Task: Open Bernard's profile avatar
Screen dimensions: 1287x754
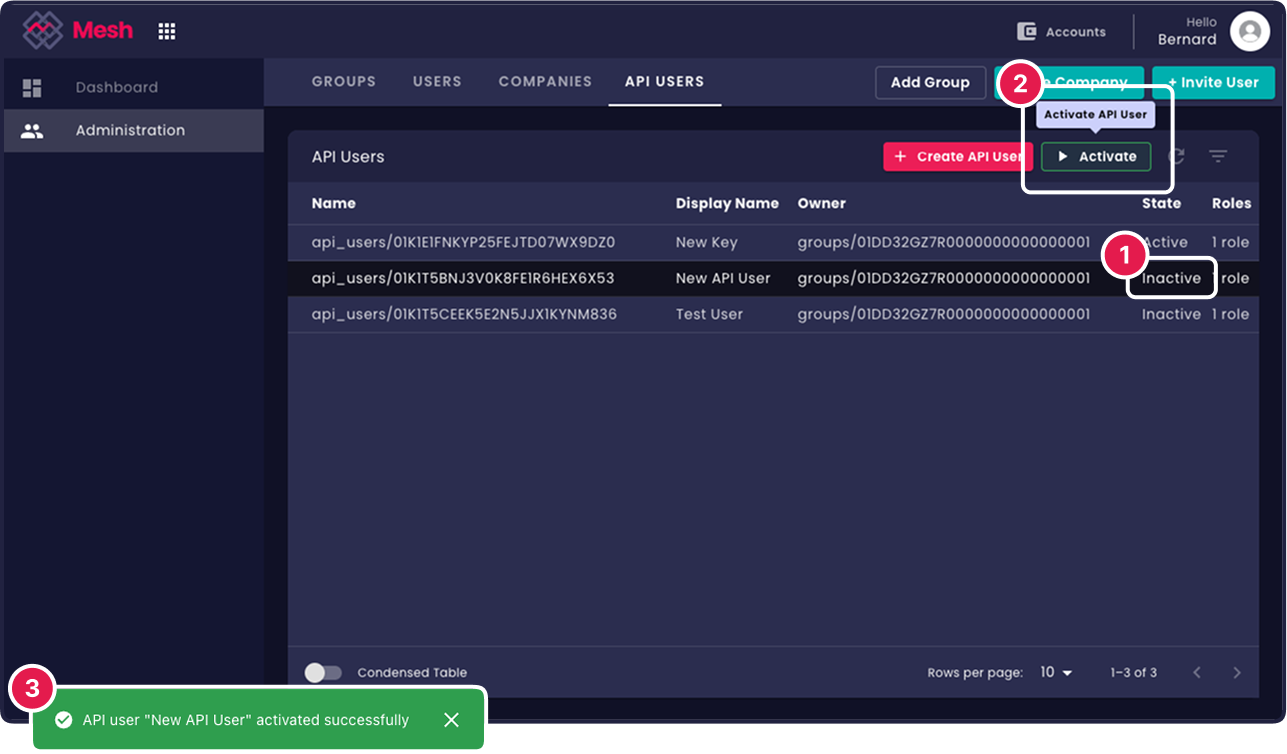Action: coord(1249,30)
